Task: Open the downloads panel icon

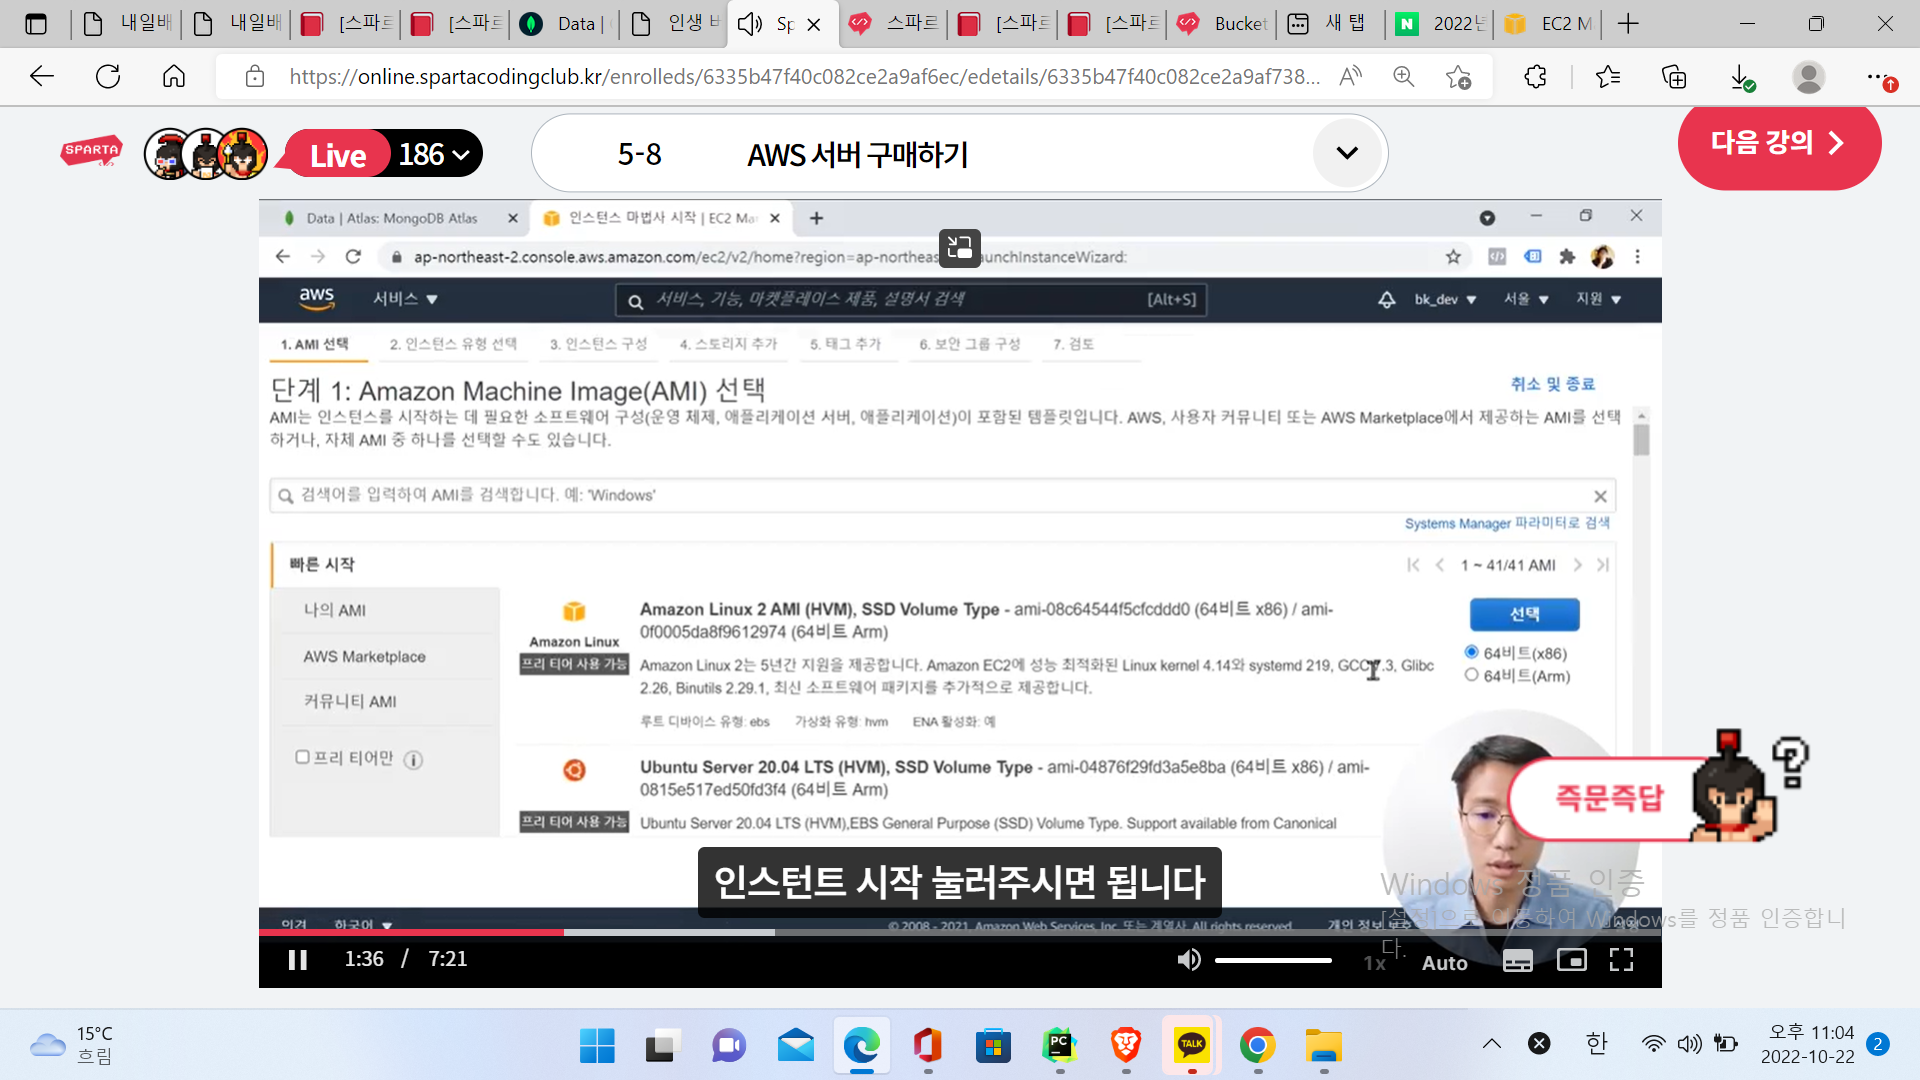Action: 1741,76
